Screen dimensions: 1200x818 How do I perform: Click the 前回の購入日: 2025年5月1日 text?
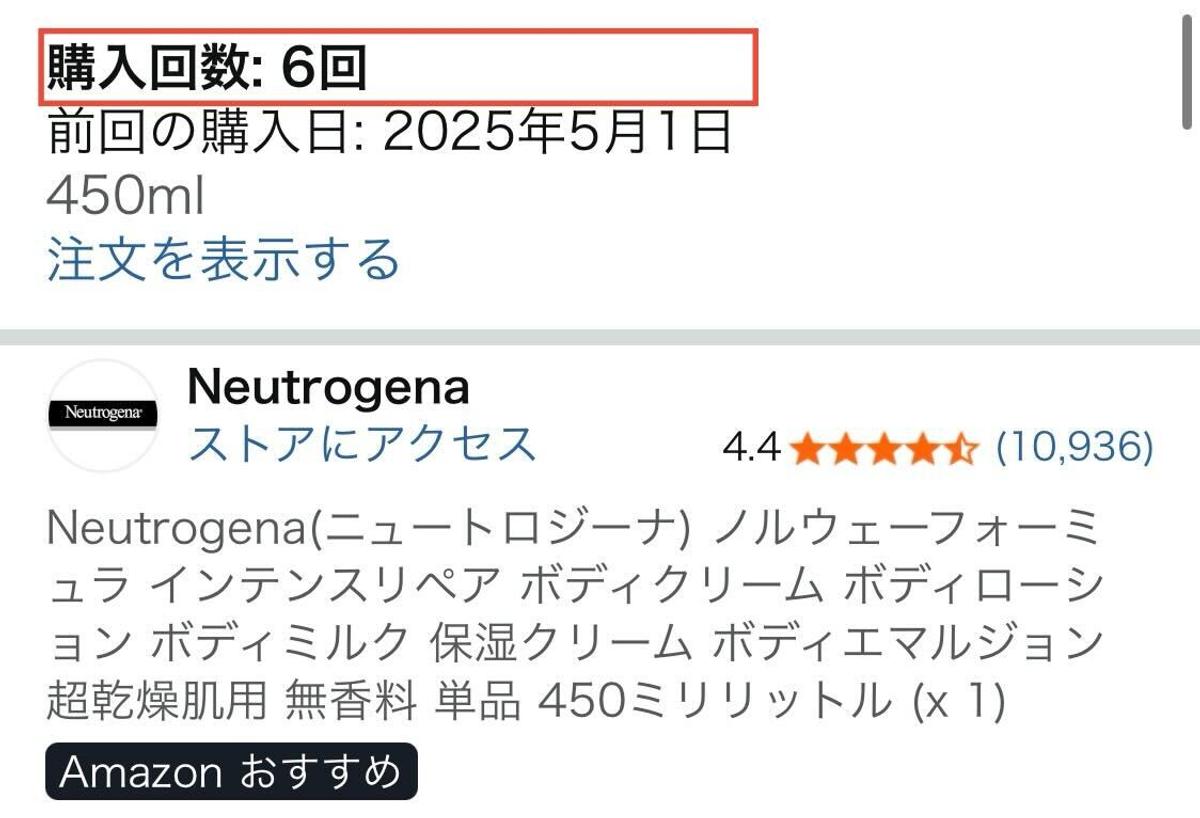[390, 134]
